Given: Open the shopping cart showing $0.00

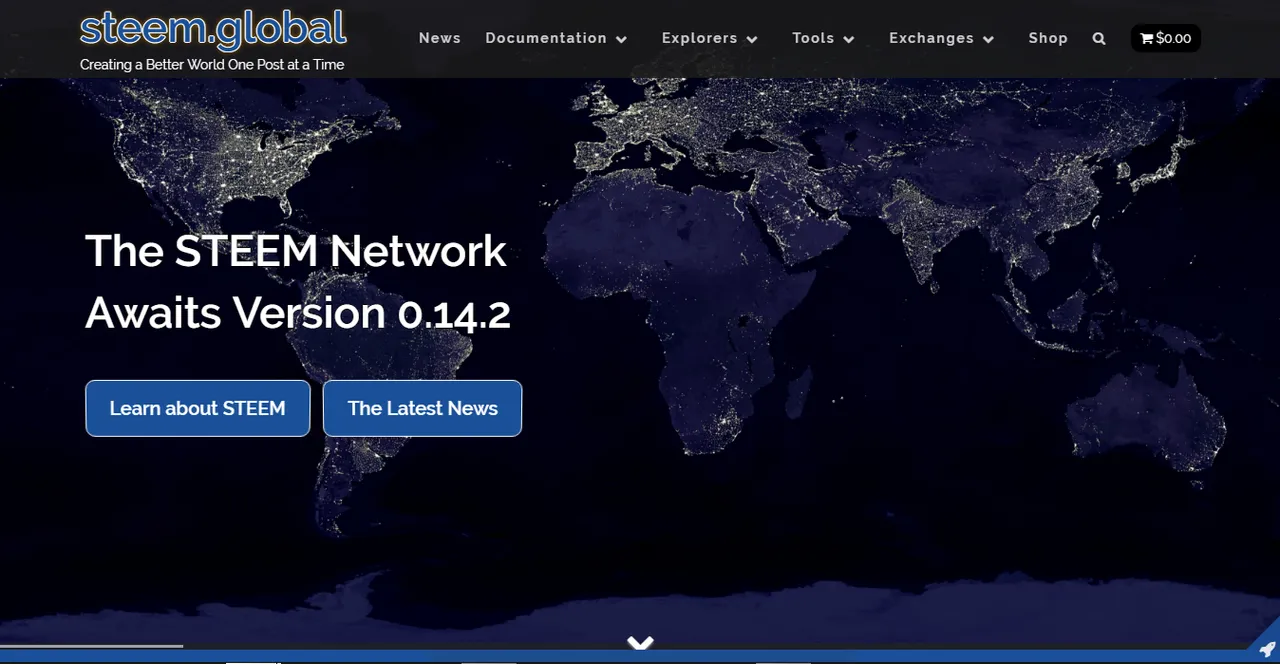Looking at the screenshot, I should pyautogui.click(x=1166, y=38).
